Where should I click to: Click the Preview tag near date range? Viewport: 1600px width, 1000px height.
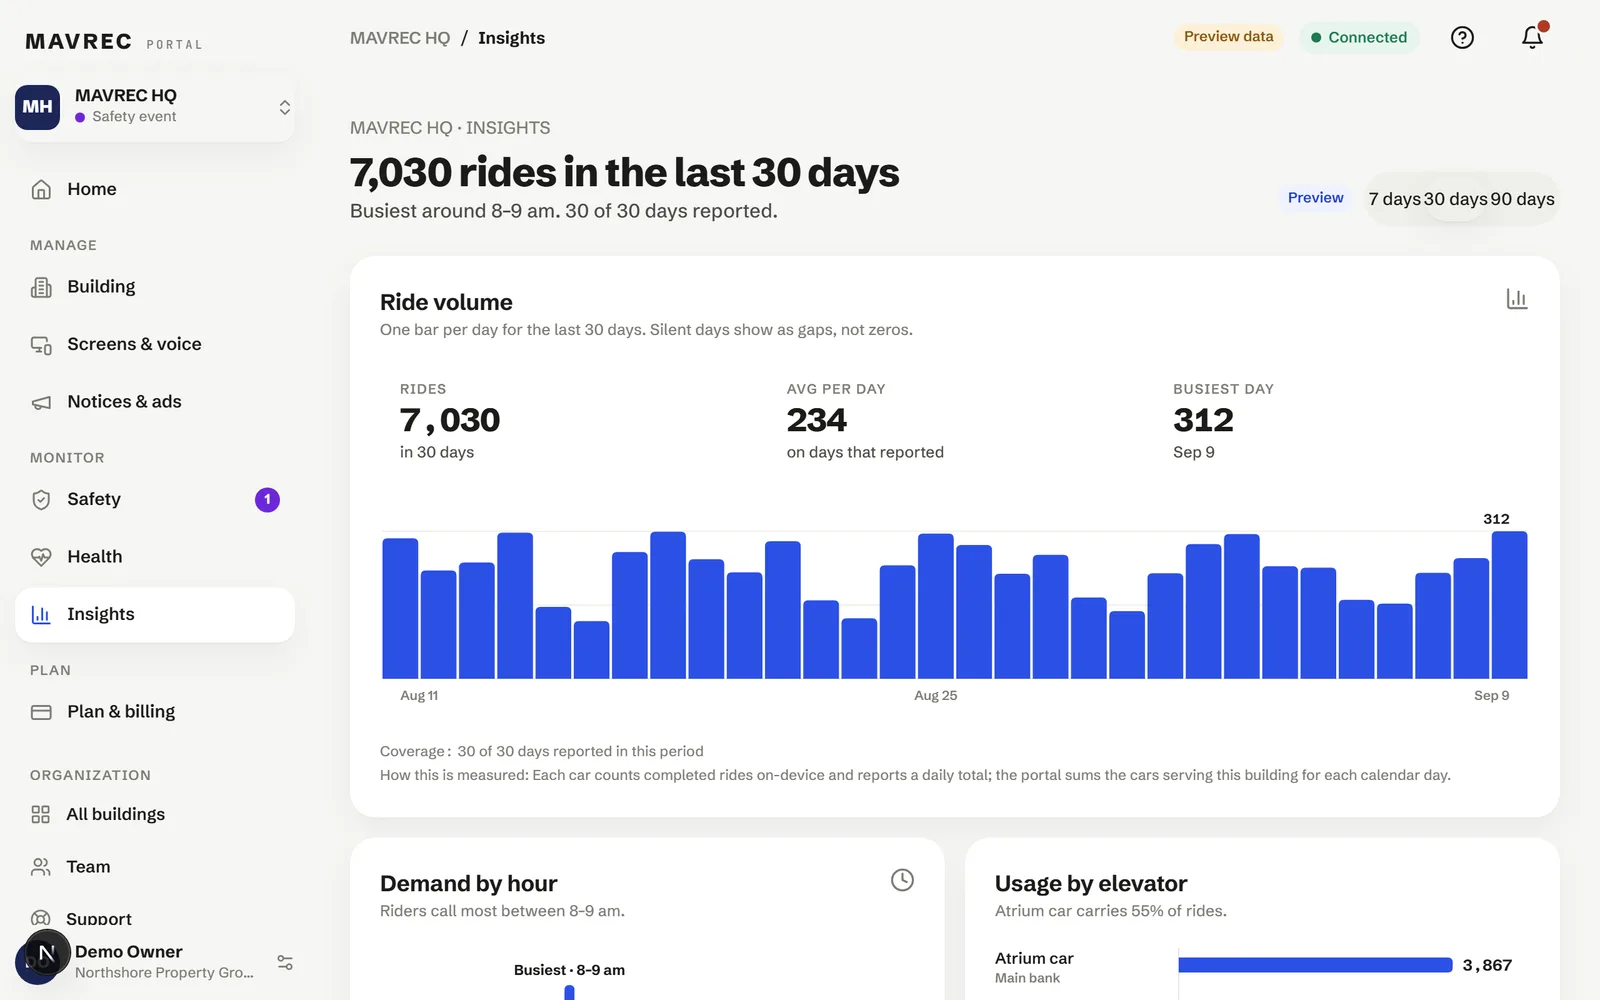tap(1315, 198)
